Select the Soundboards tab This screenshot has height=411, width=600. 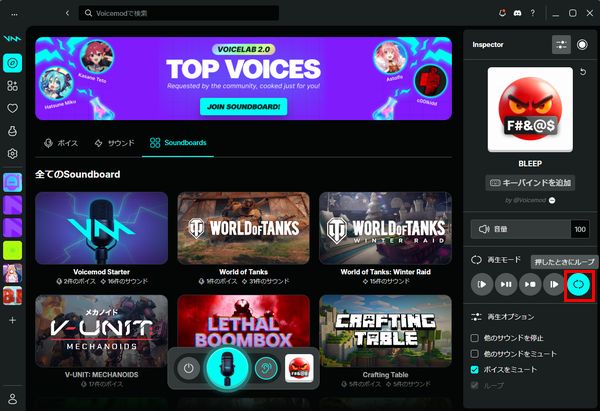178,143
